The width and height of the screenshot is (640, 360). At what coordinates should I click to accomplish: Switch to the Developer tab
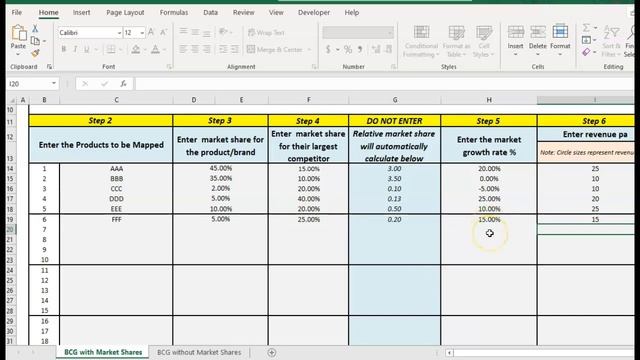(x=314, y=13)
